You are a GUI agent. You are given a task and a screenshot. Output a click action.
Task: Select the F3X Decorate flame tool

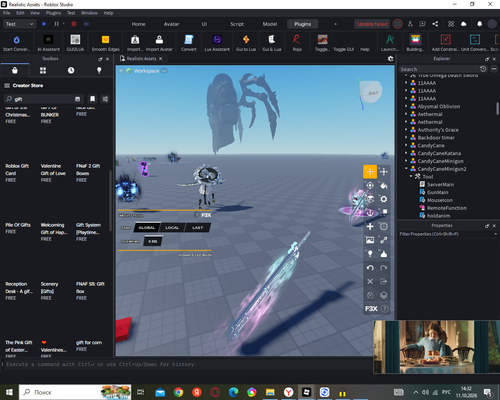click(384, 254)
